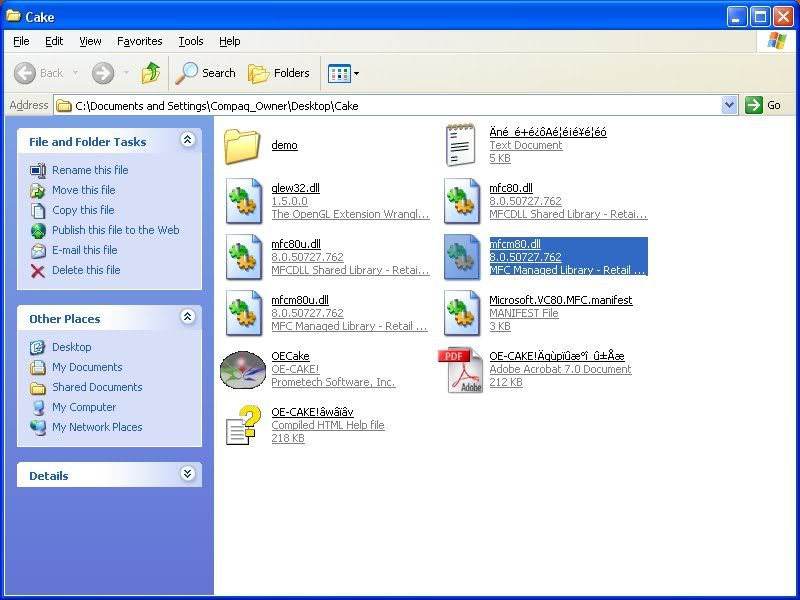The image size is (800, 600).
Task: Open the Search pane
Action: [x=205, y=73]
